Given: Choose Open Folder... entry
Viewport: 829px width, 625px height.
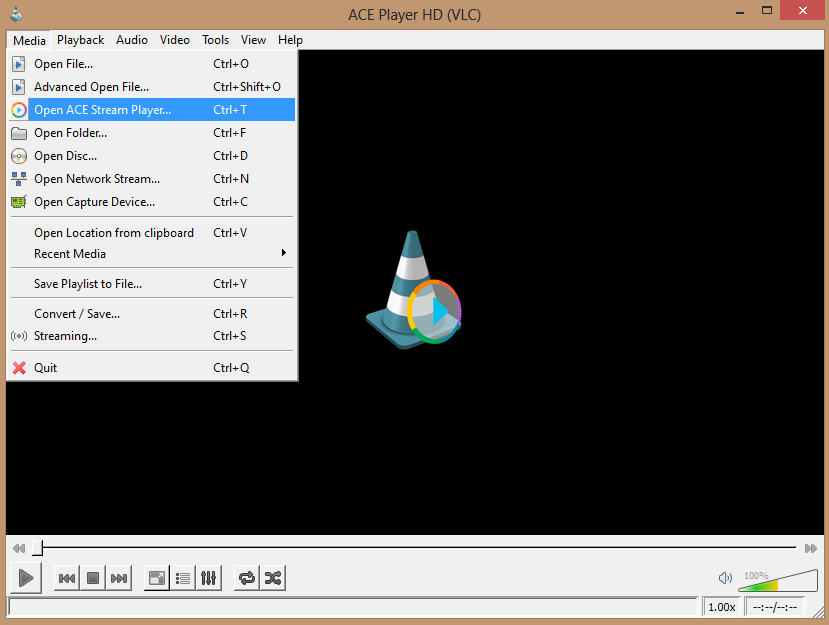Looking at the screenshot, I should tap(152, 133).
